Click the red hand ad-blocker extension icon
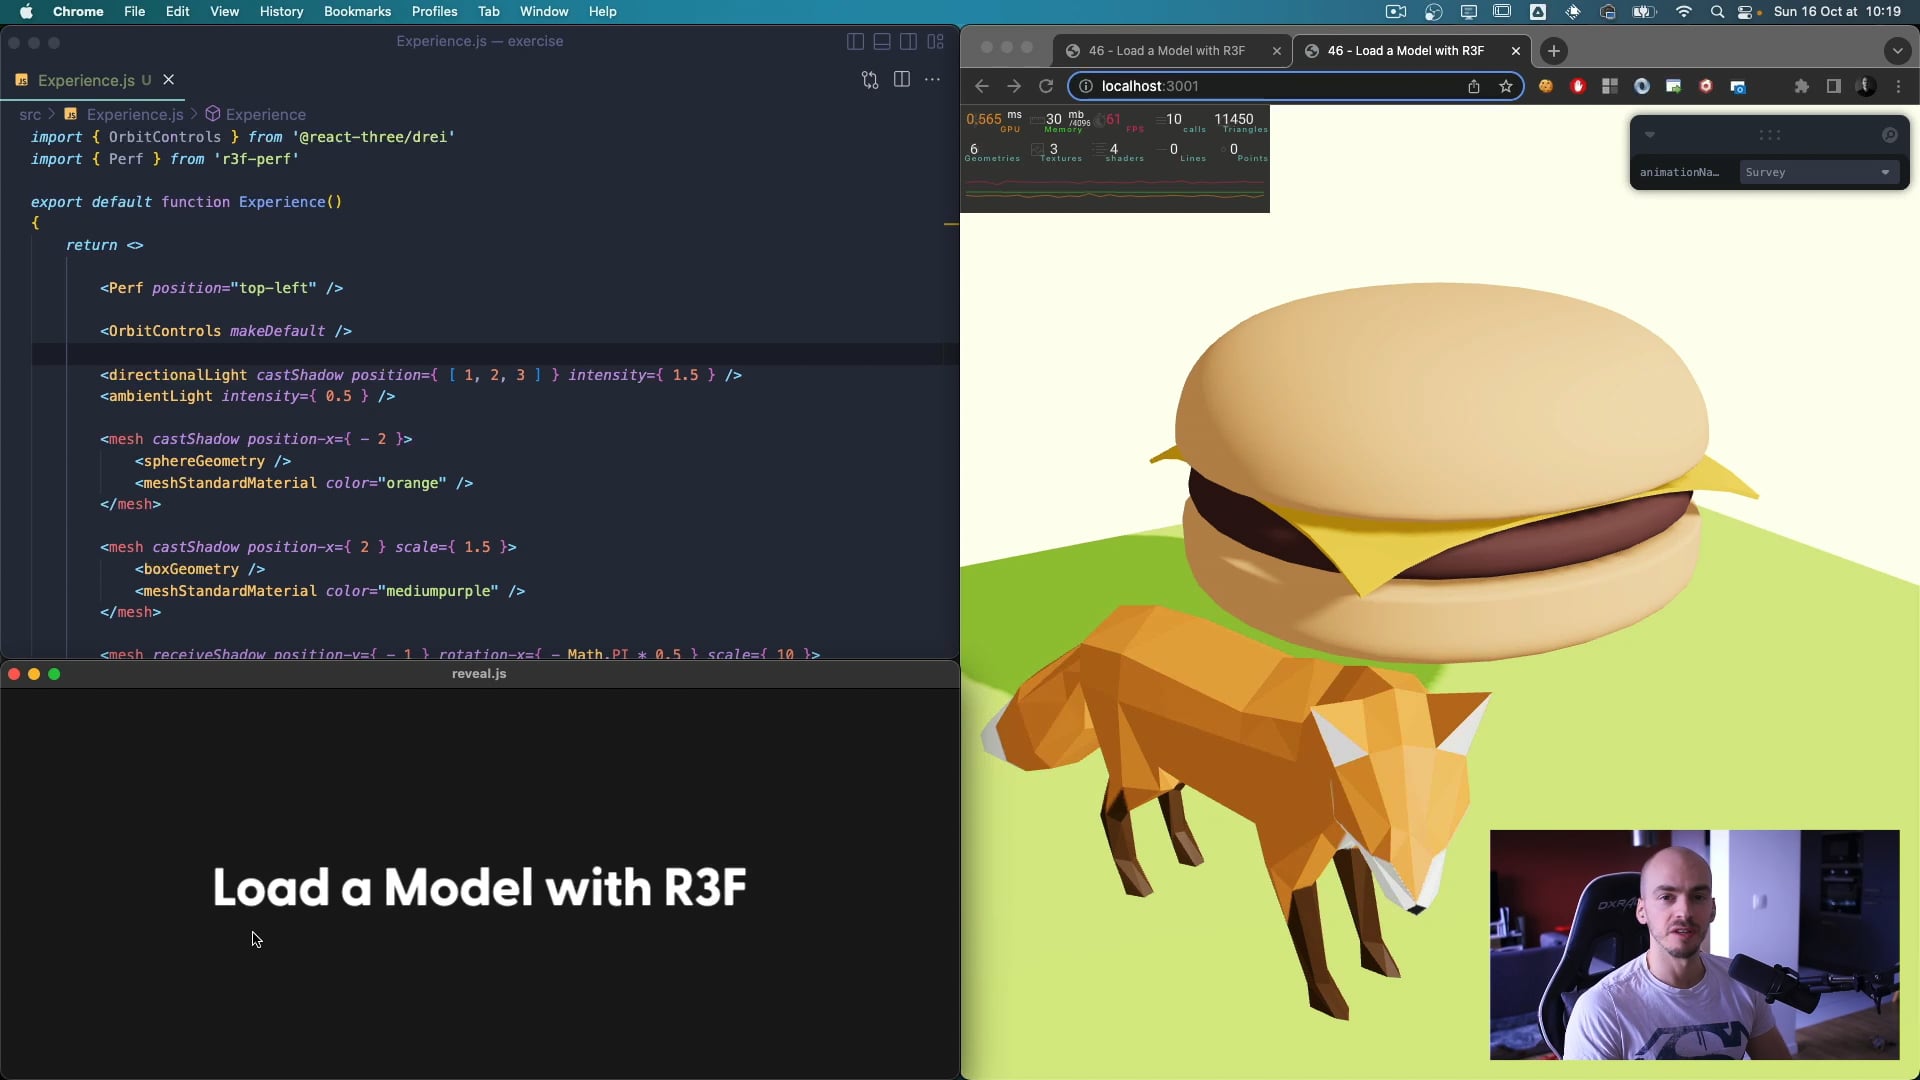The height and width of the screenshot is (1080, 1920). [1579, 87]
